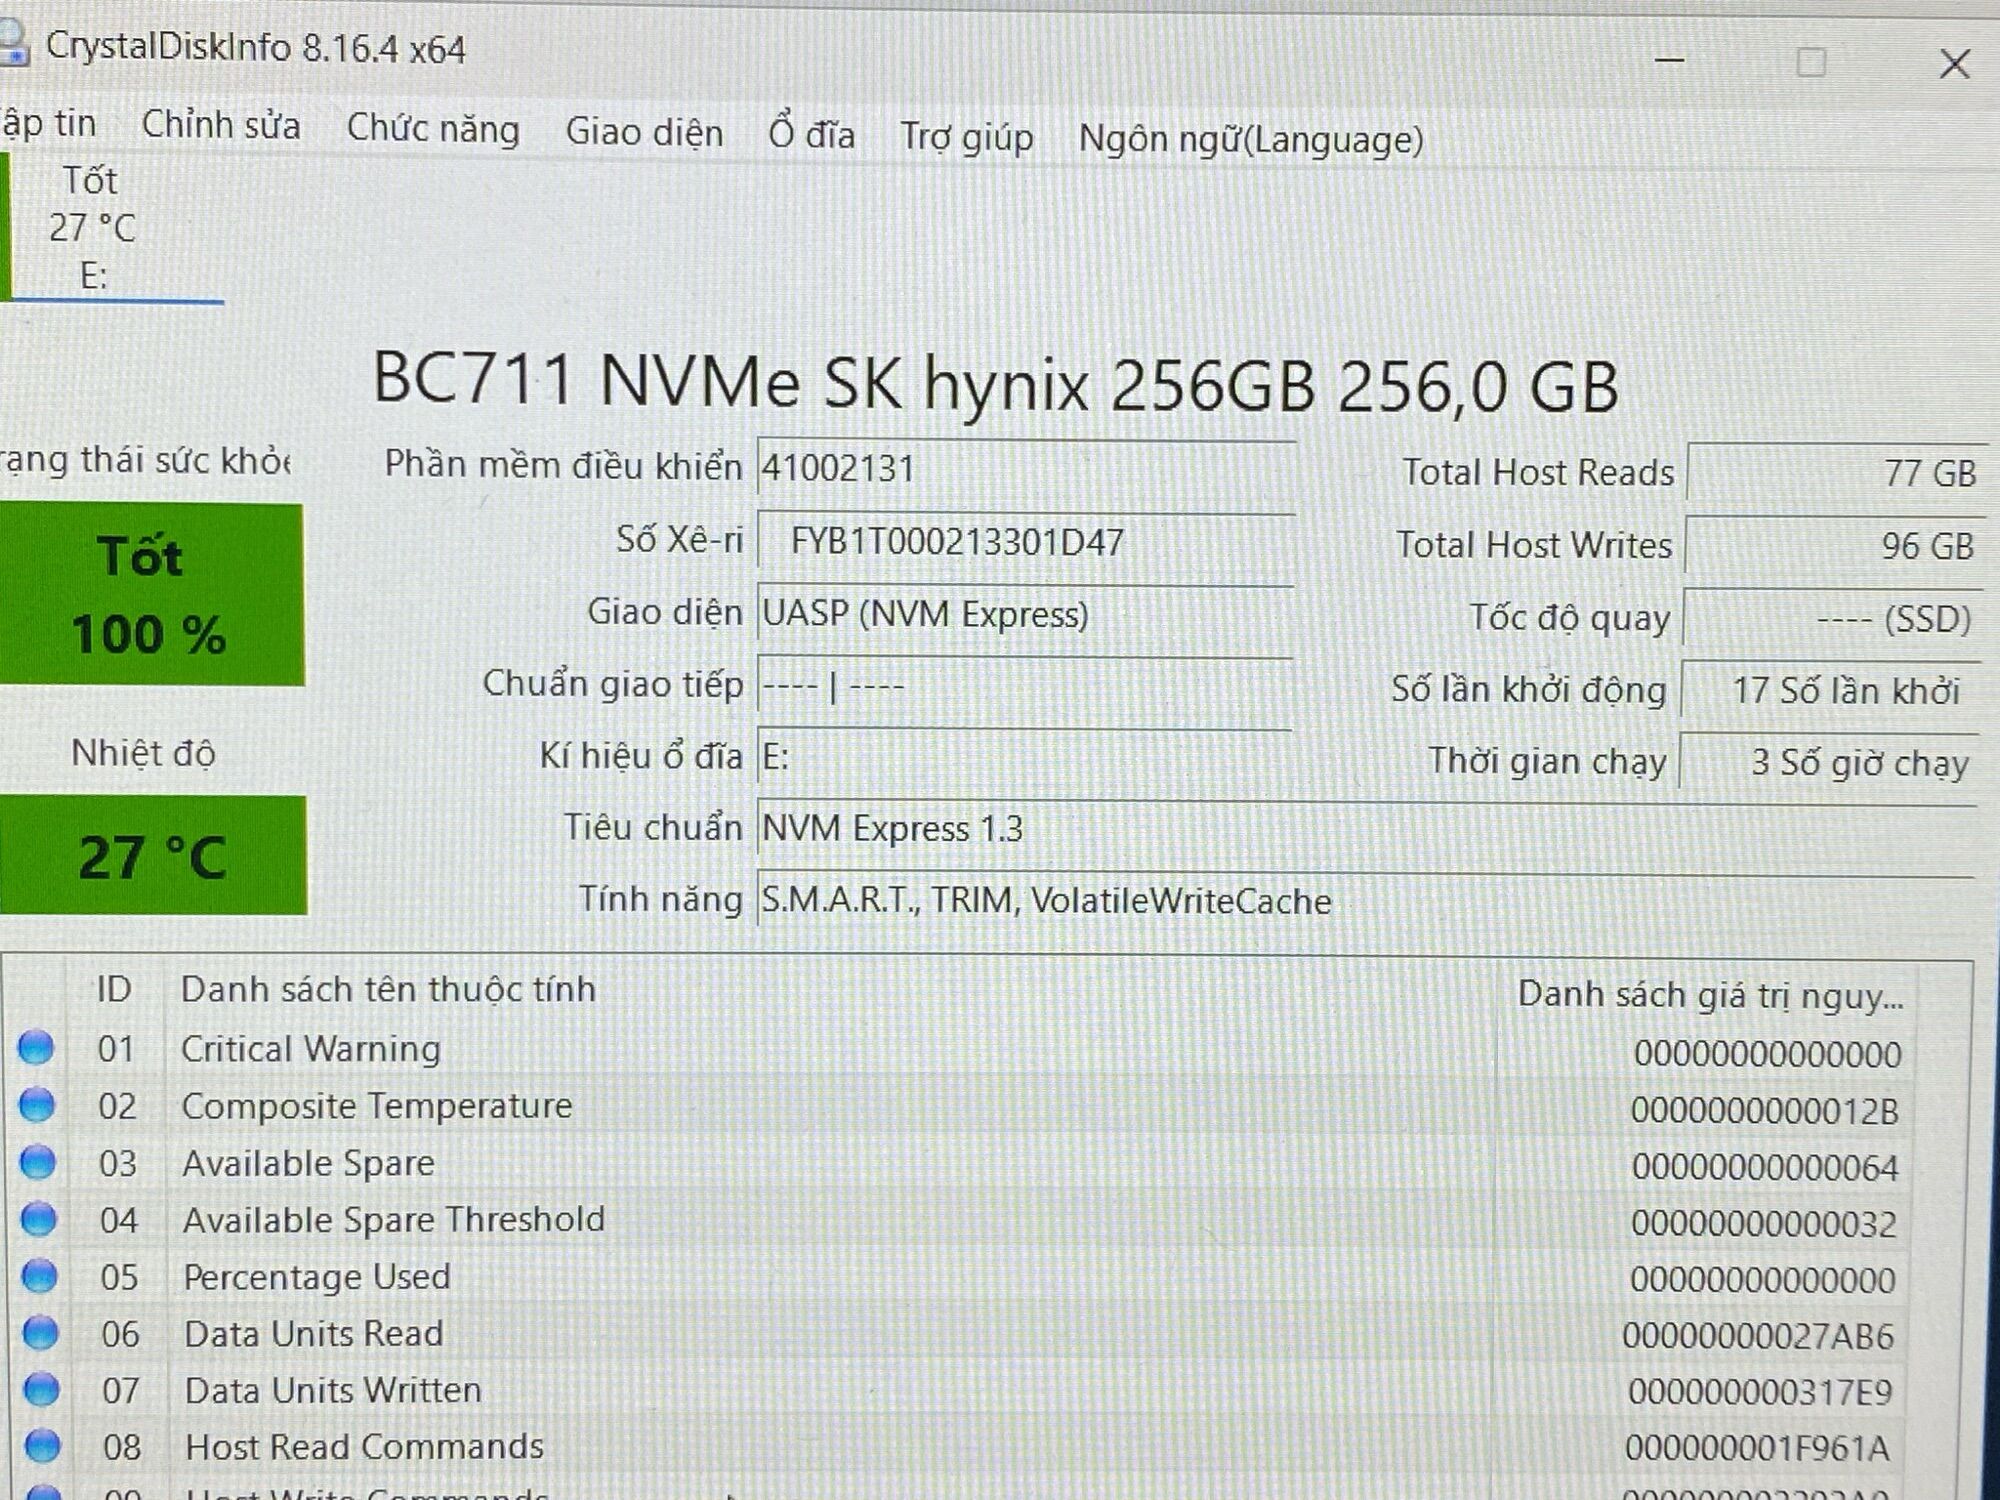Click raw value 00000000000064
The image size is (2000, 1500).
[1765, 1167]
